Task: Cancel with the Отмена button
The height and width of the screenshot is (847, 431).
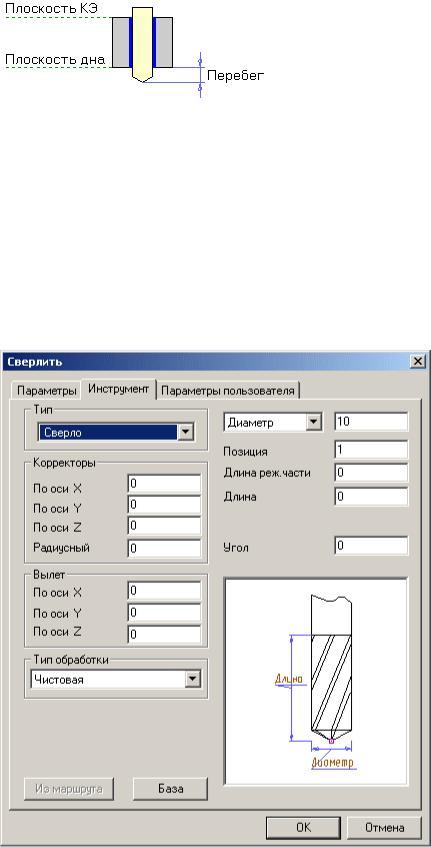Action: click(385, 827)
